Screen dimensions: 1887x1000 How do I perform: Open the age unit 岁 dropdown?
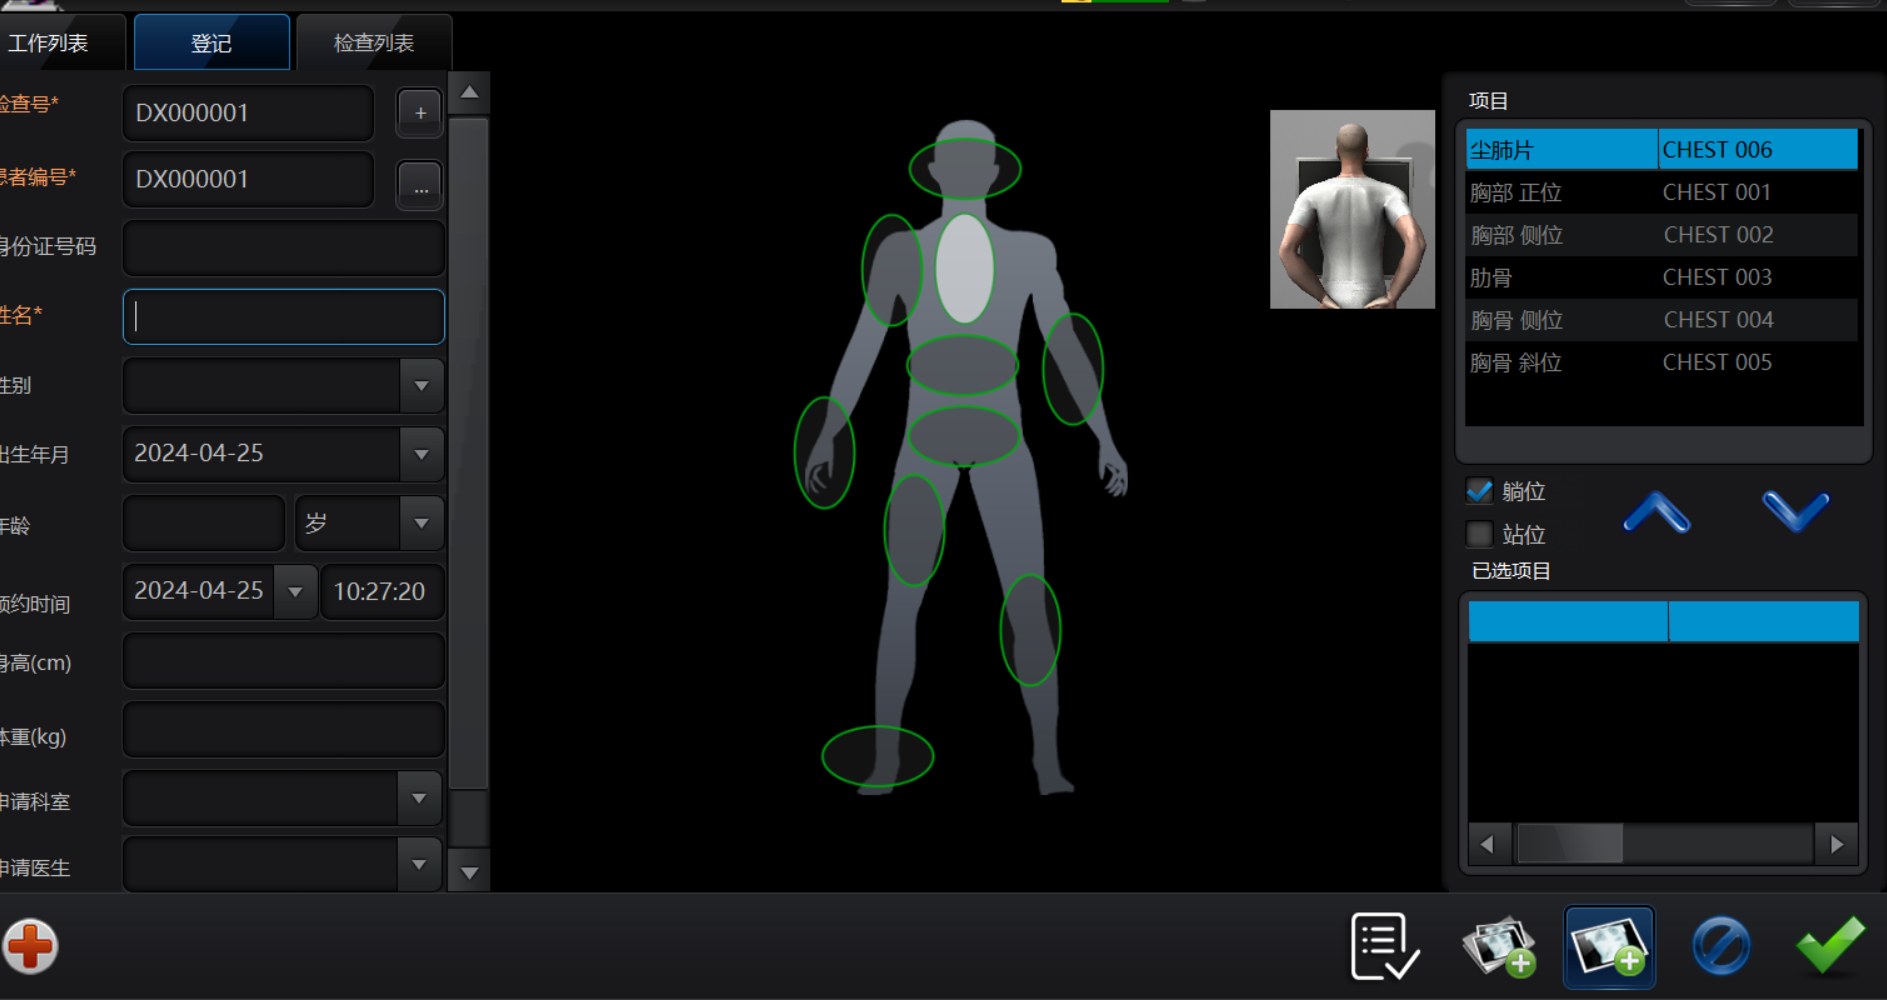tap(421, 523)
